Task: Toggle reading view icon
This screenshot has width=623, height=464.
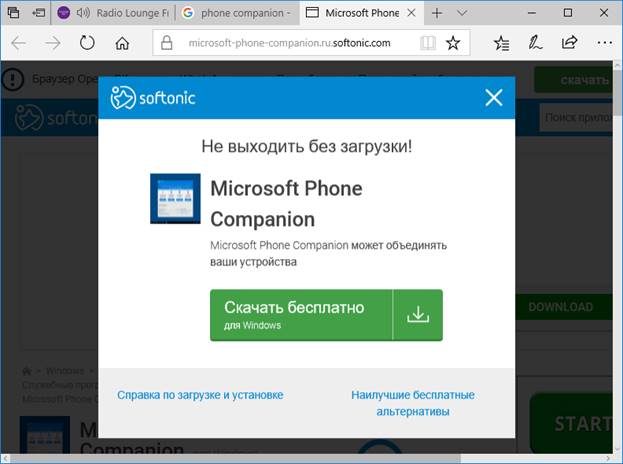Action: [428, 43]
